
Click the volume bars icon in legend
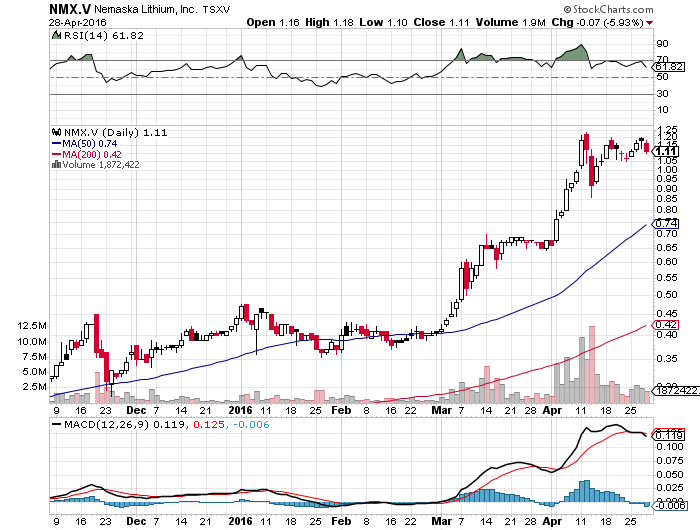(x=54, y=165)
